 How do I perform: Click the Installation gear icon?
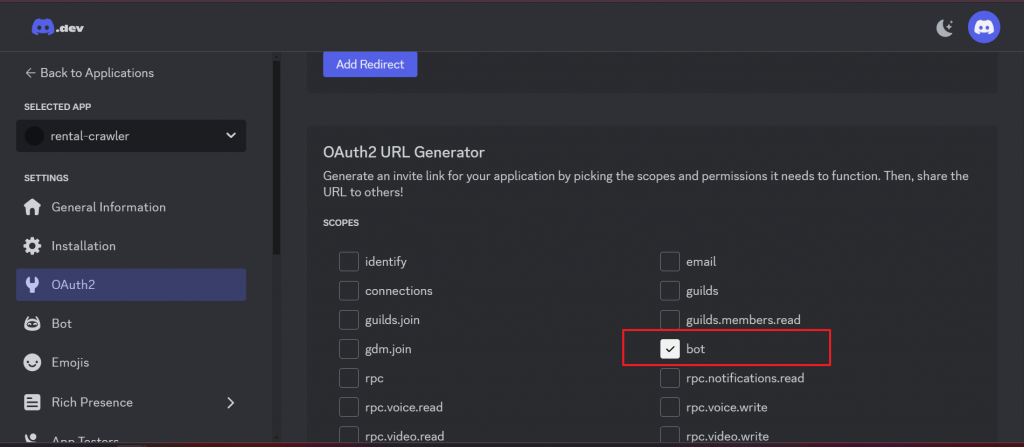[x=33, y=246]
